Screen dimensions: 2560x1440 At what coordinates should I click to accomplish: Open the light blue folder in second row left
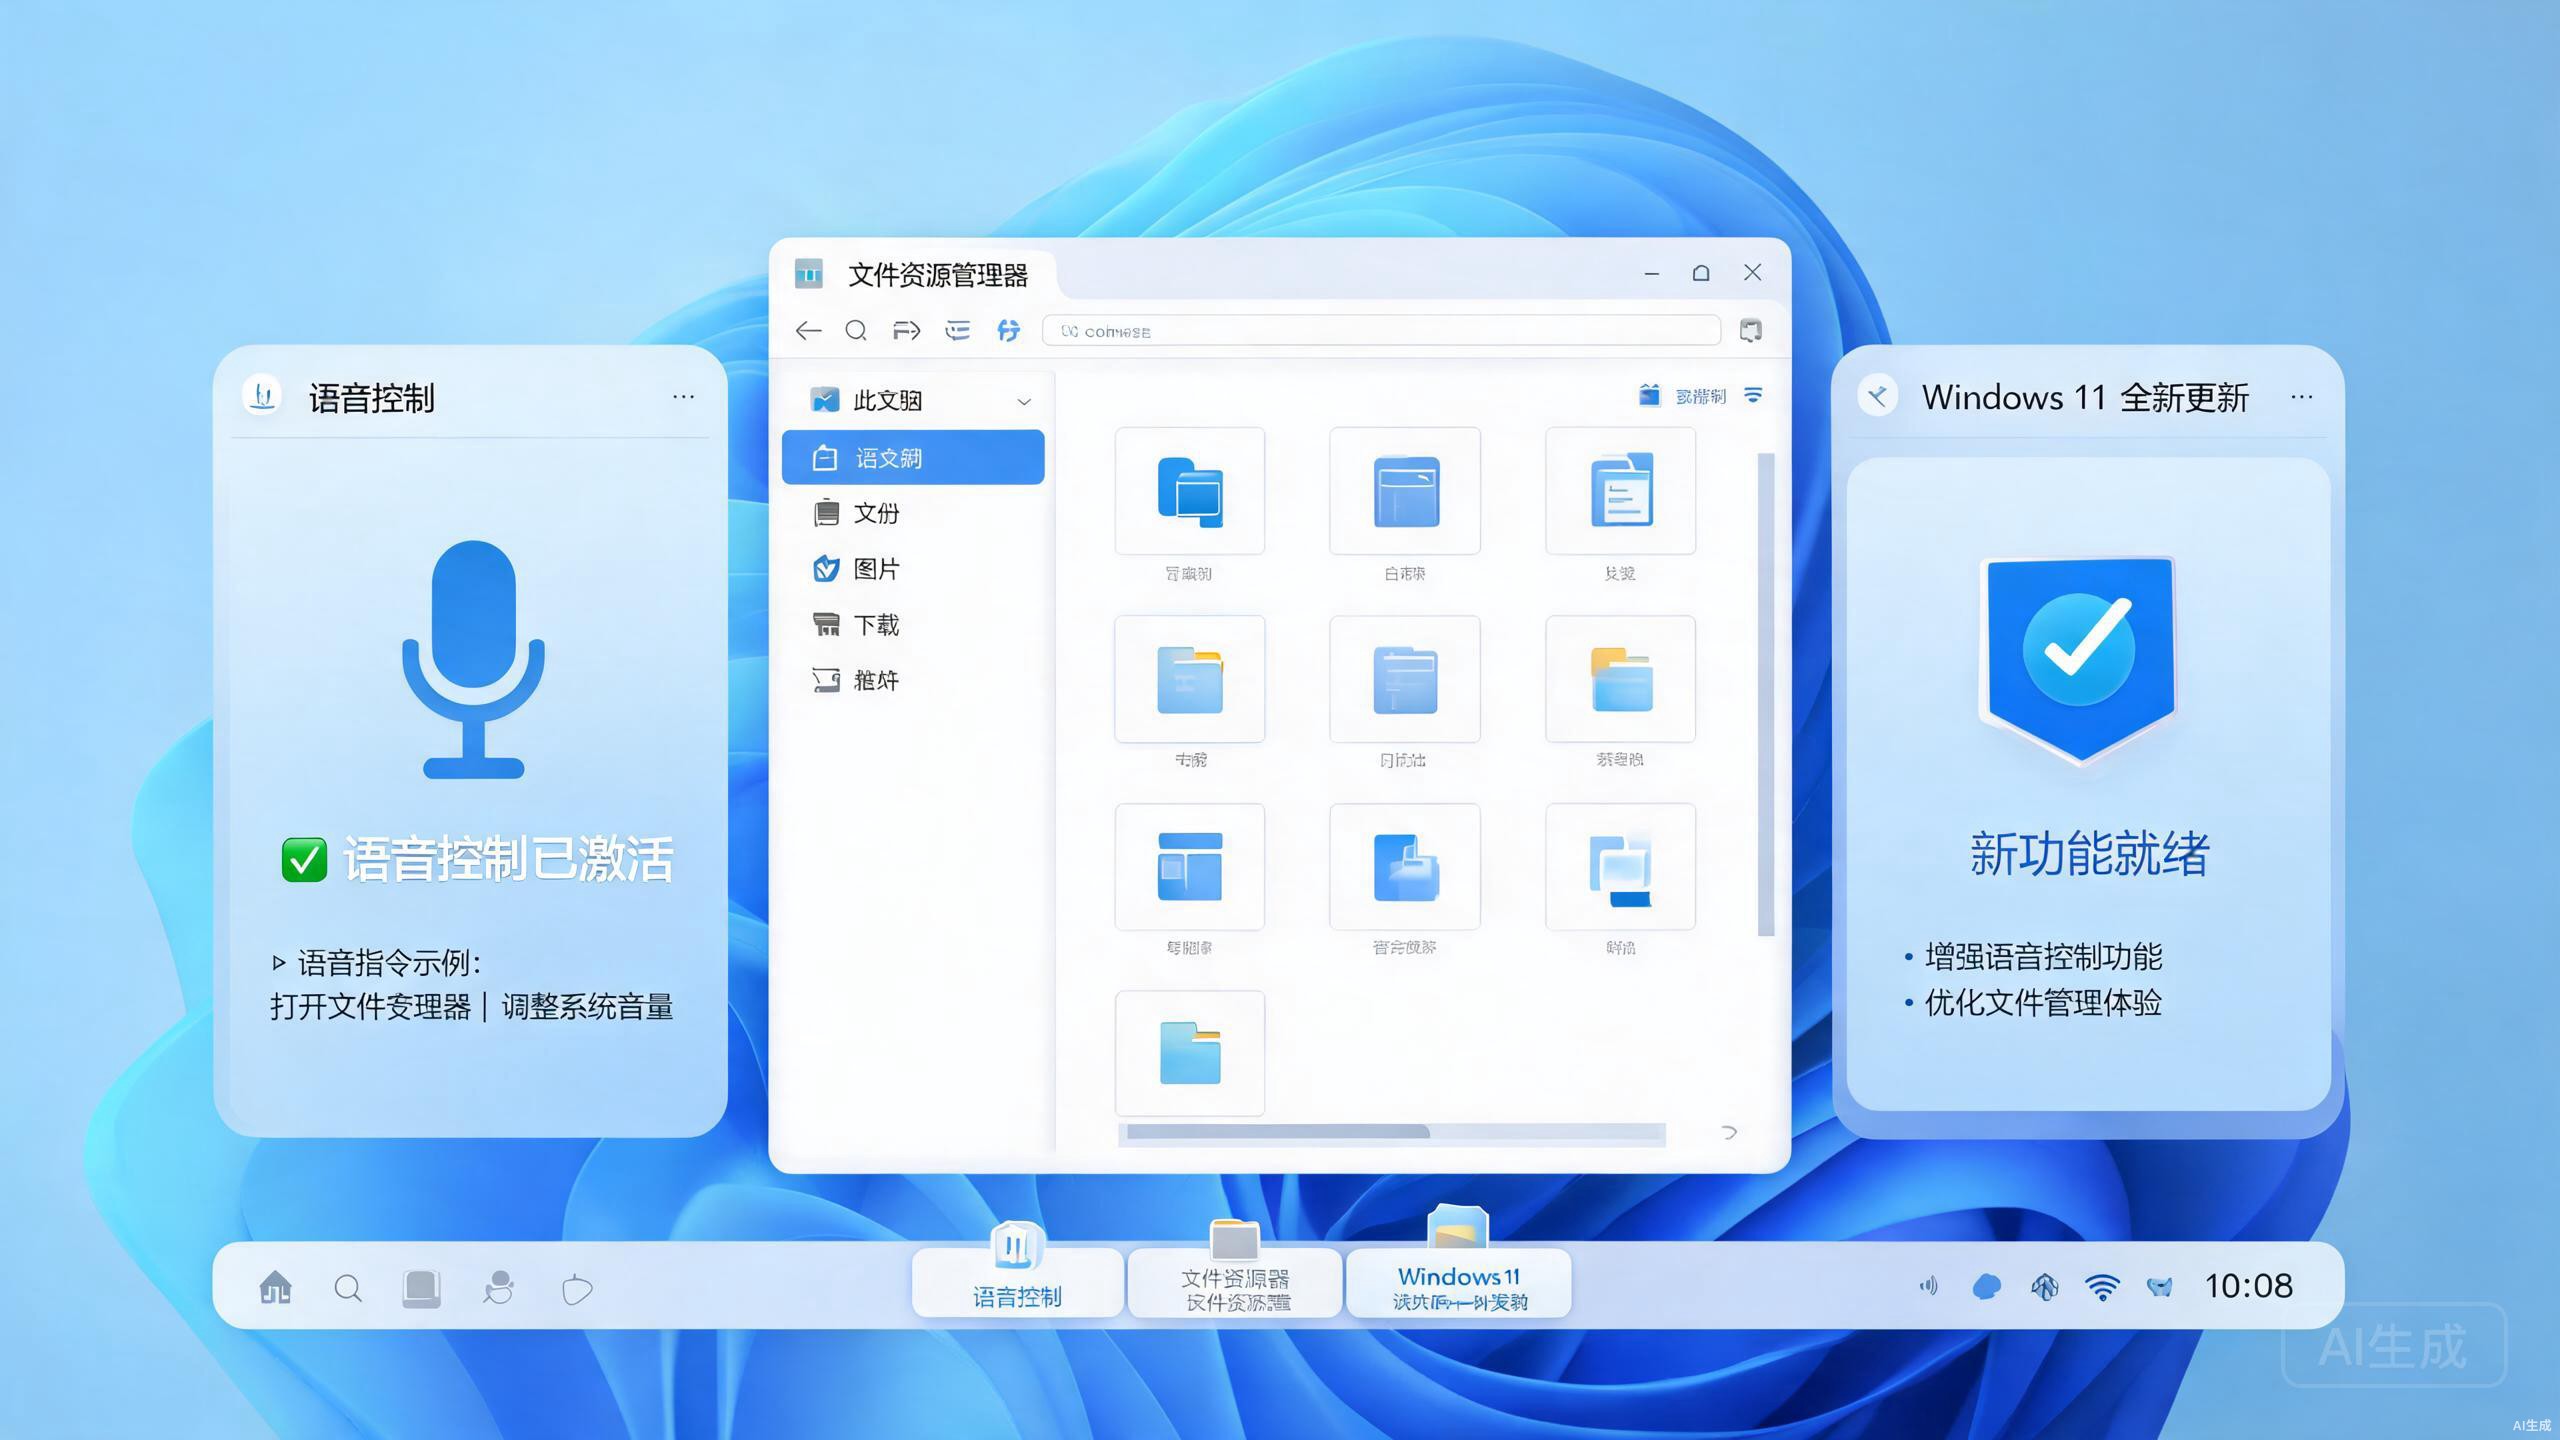[x=1189, y=679]
